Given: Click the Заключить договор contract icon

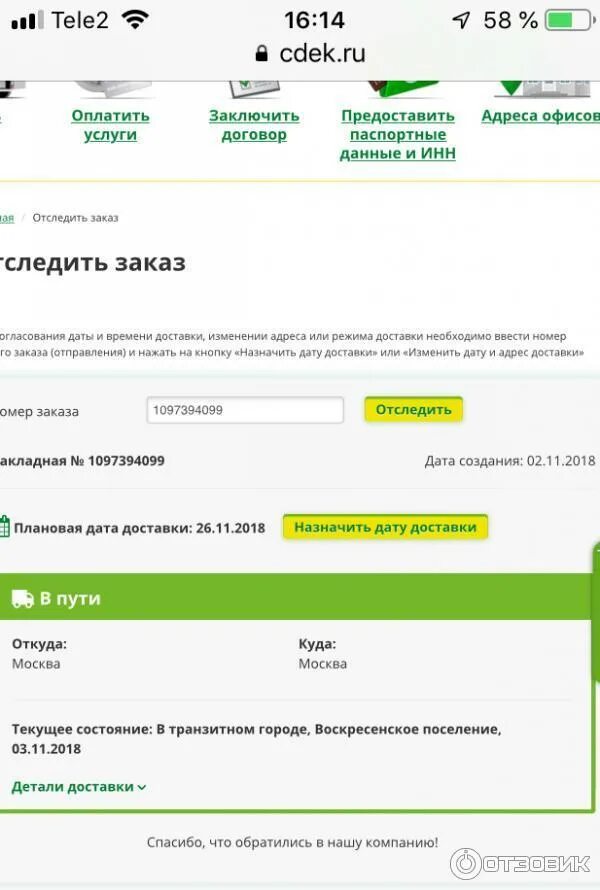Looking at the screenshot, I should click(254, 89).
